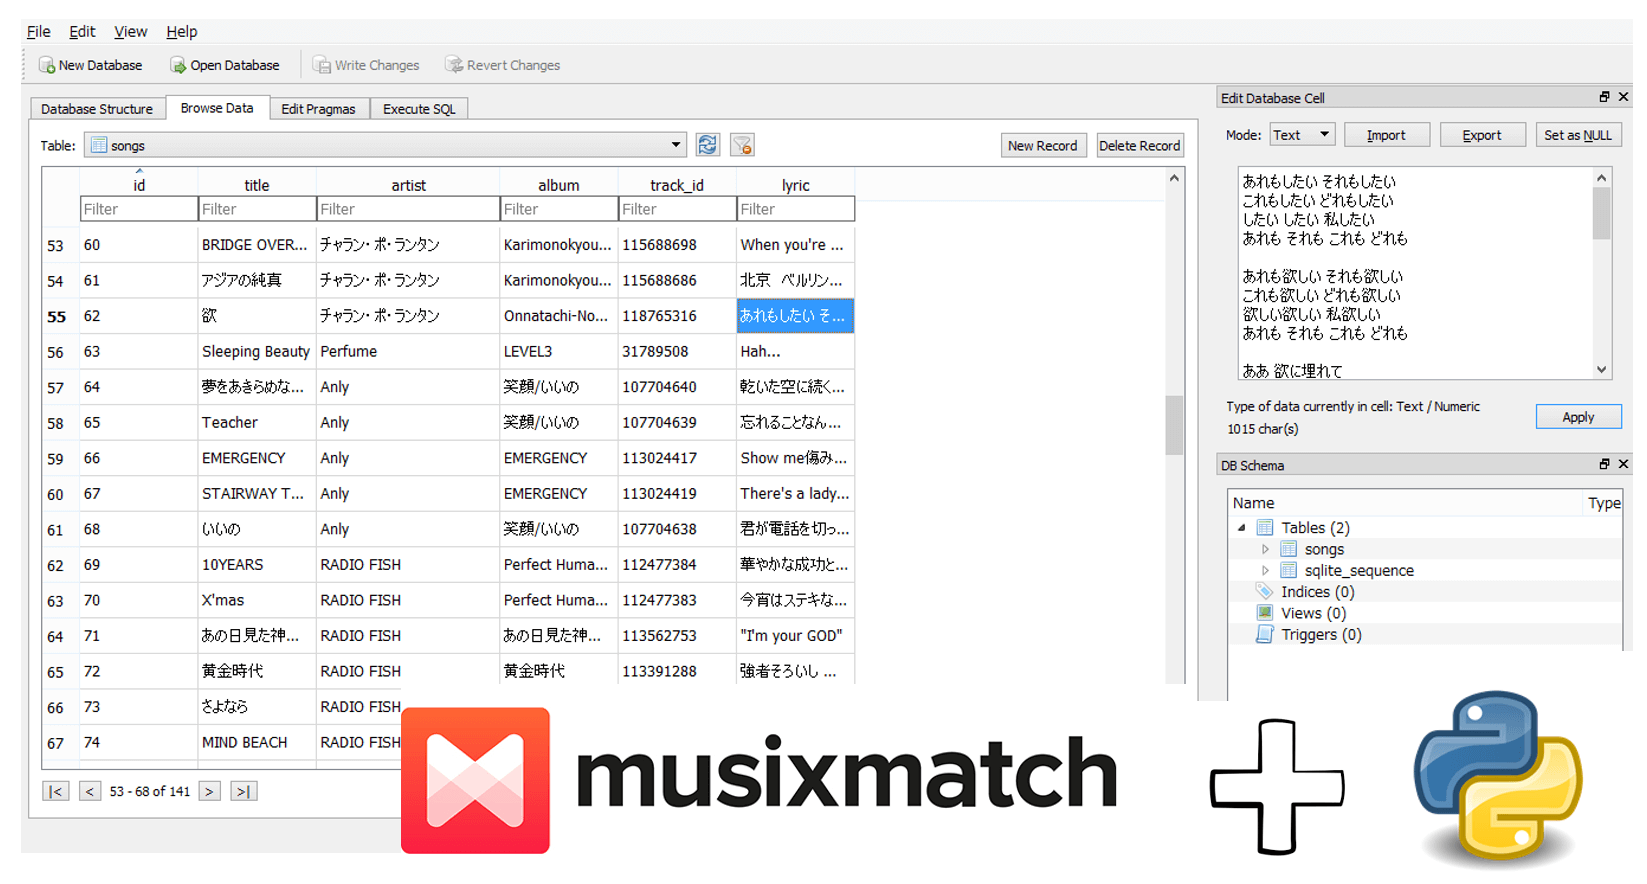This screenshot has width=1647, height=884.
Task: Switch to Edit Pragmas tab
Action: (x=318, y=109)
